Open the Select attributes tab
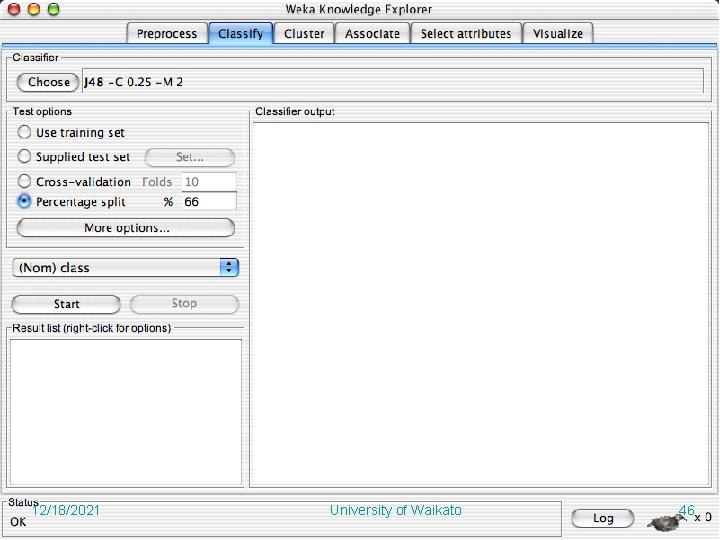This screenshot has width=720, height=540. 466,34
